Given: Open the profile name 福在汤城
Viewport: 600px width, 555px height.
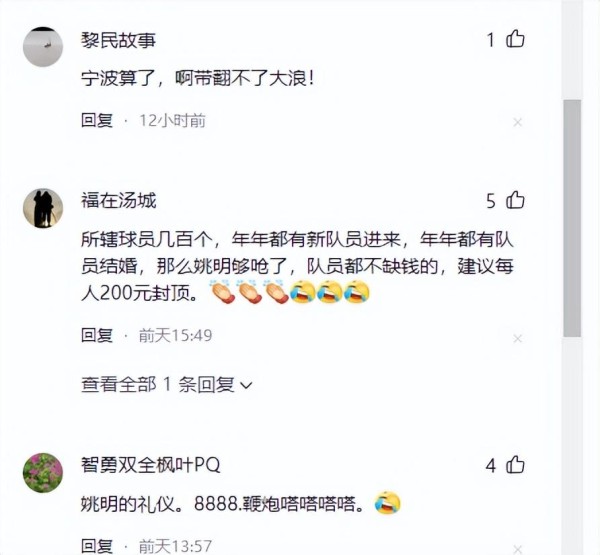Looking at the screenshot, I should pos(118,201).
